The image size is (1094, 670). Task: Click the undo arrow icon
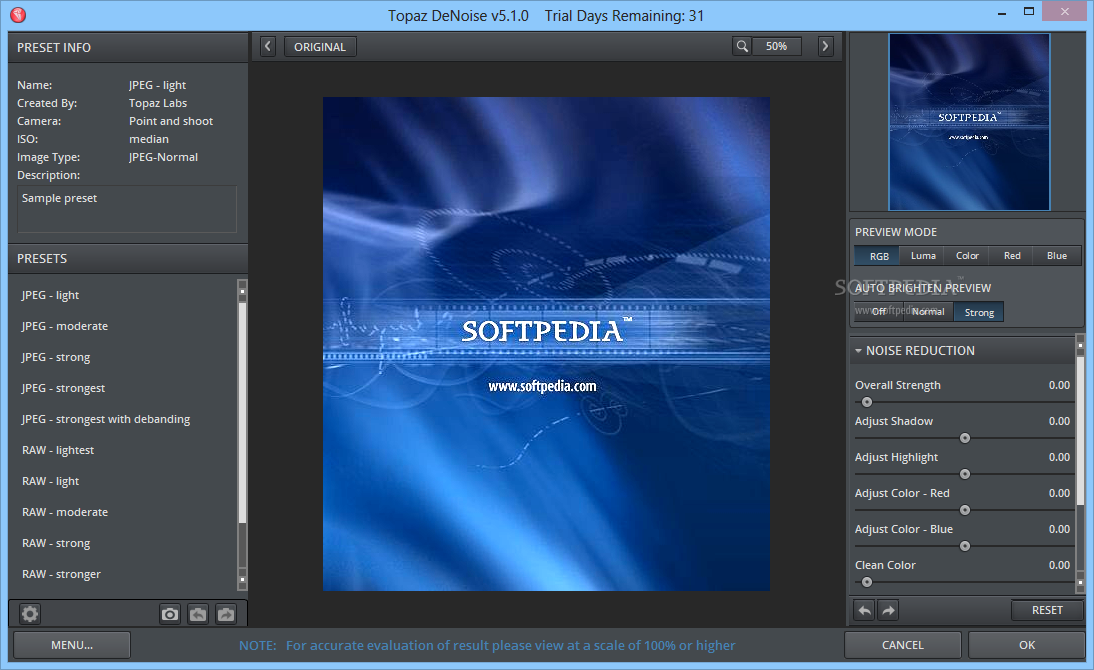[x=864, y=611]
